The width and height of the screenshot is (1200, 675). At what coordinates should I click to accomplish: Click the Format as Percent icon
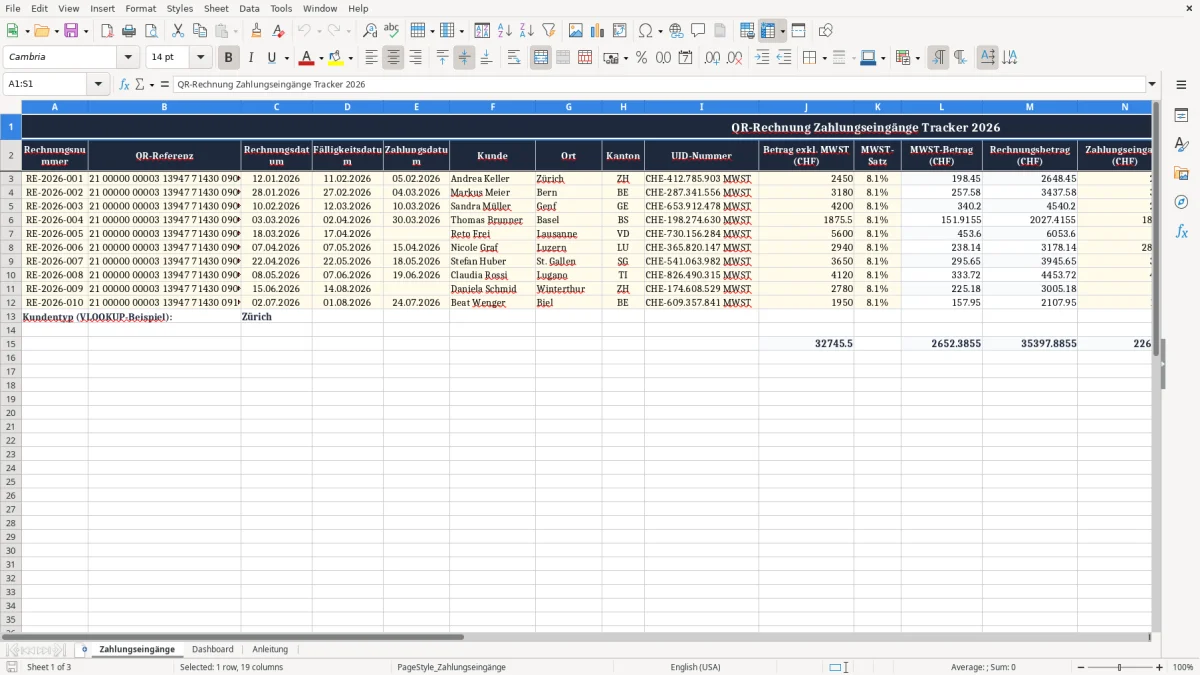point(641,58)
